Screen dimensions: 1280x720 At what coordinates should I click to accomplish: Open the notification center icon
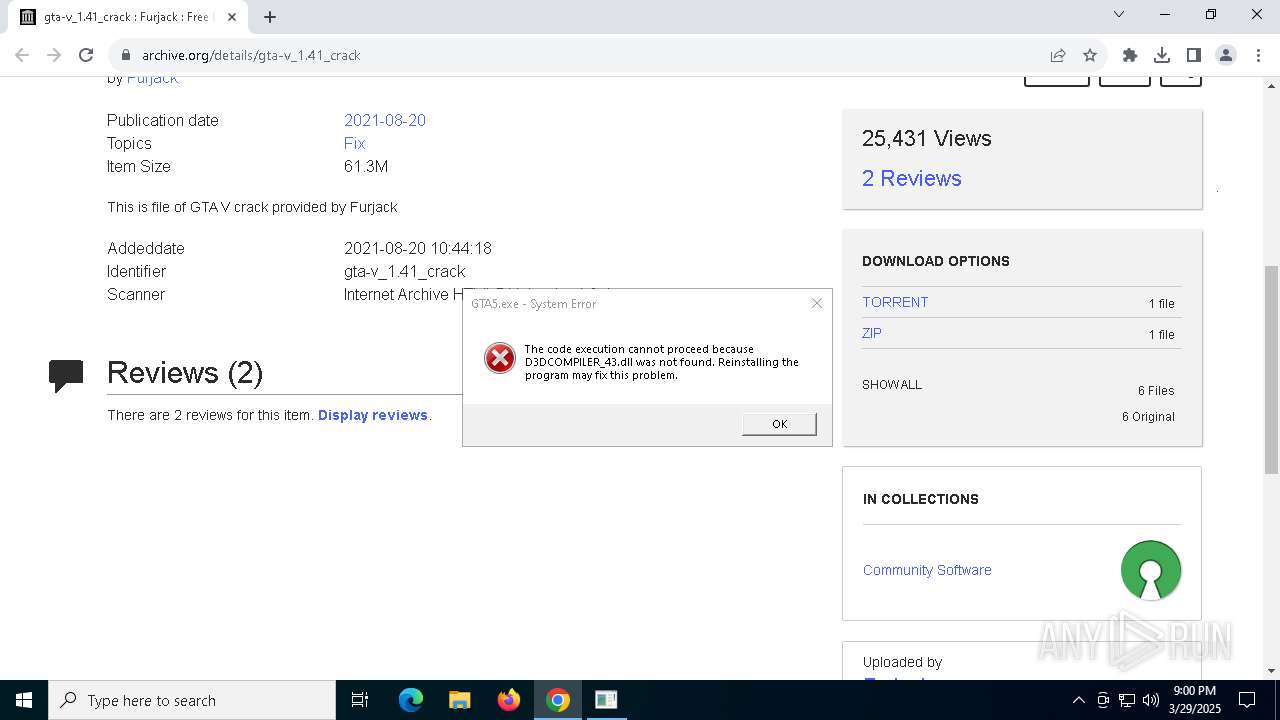pyautogui.click(x=1247, y=700)
